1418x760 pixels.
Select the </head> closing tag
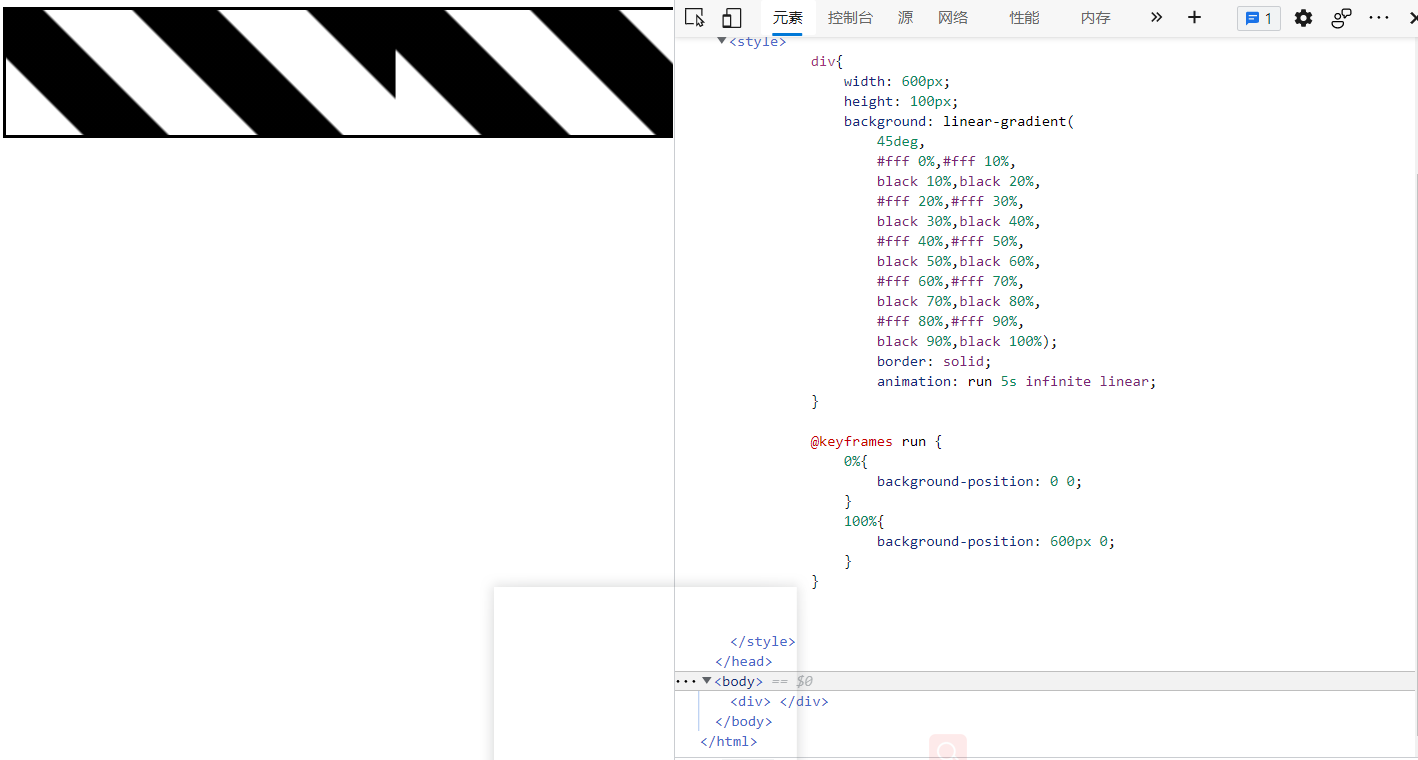click(x=743, y=661)
